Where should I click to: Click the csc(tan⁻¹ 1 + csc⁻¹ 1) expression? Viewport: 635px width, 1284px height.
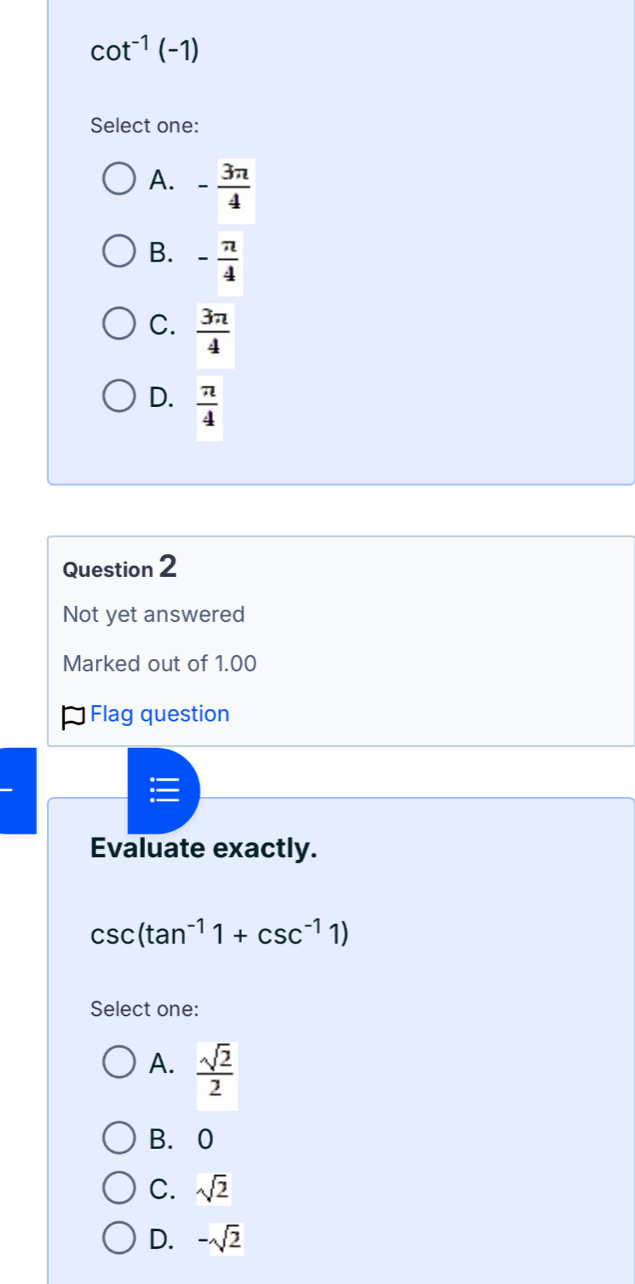coord(219,932)
